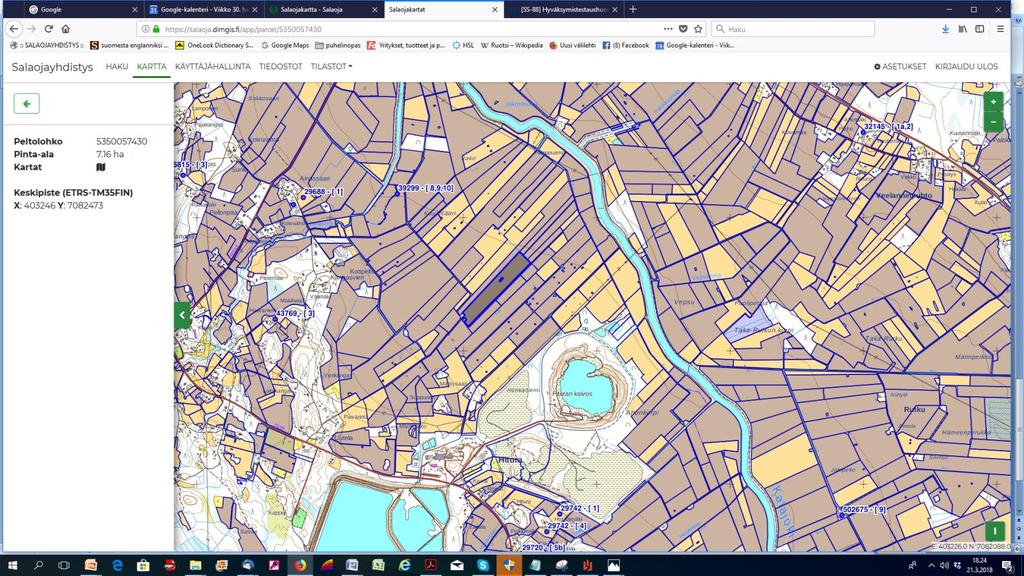This screenshot has width=1024, height=576.
Task: Go to the Firefox home page
Action: pos(65,29)
